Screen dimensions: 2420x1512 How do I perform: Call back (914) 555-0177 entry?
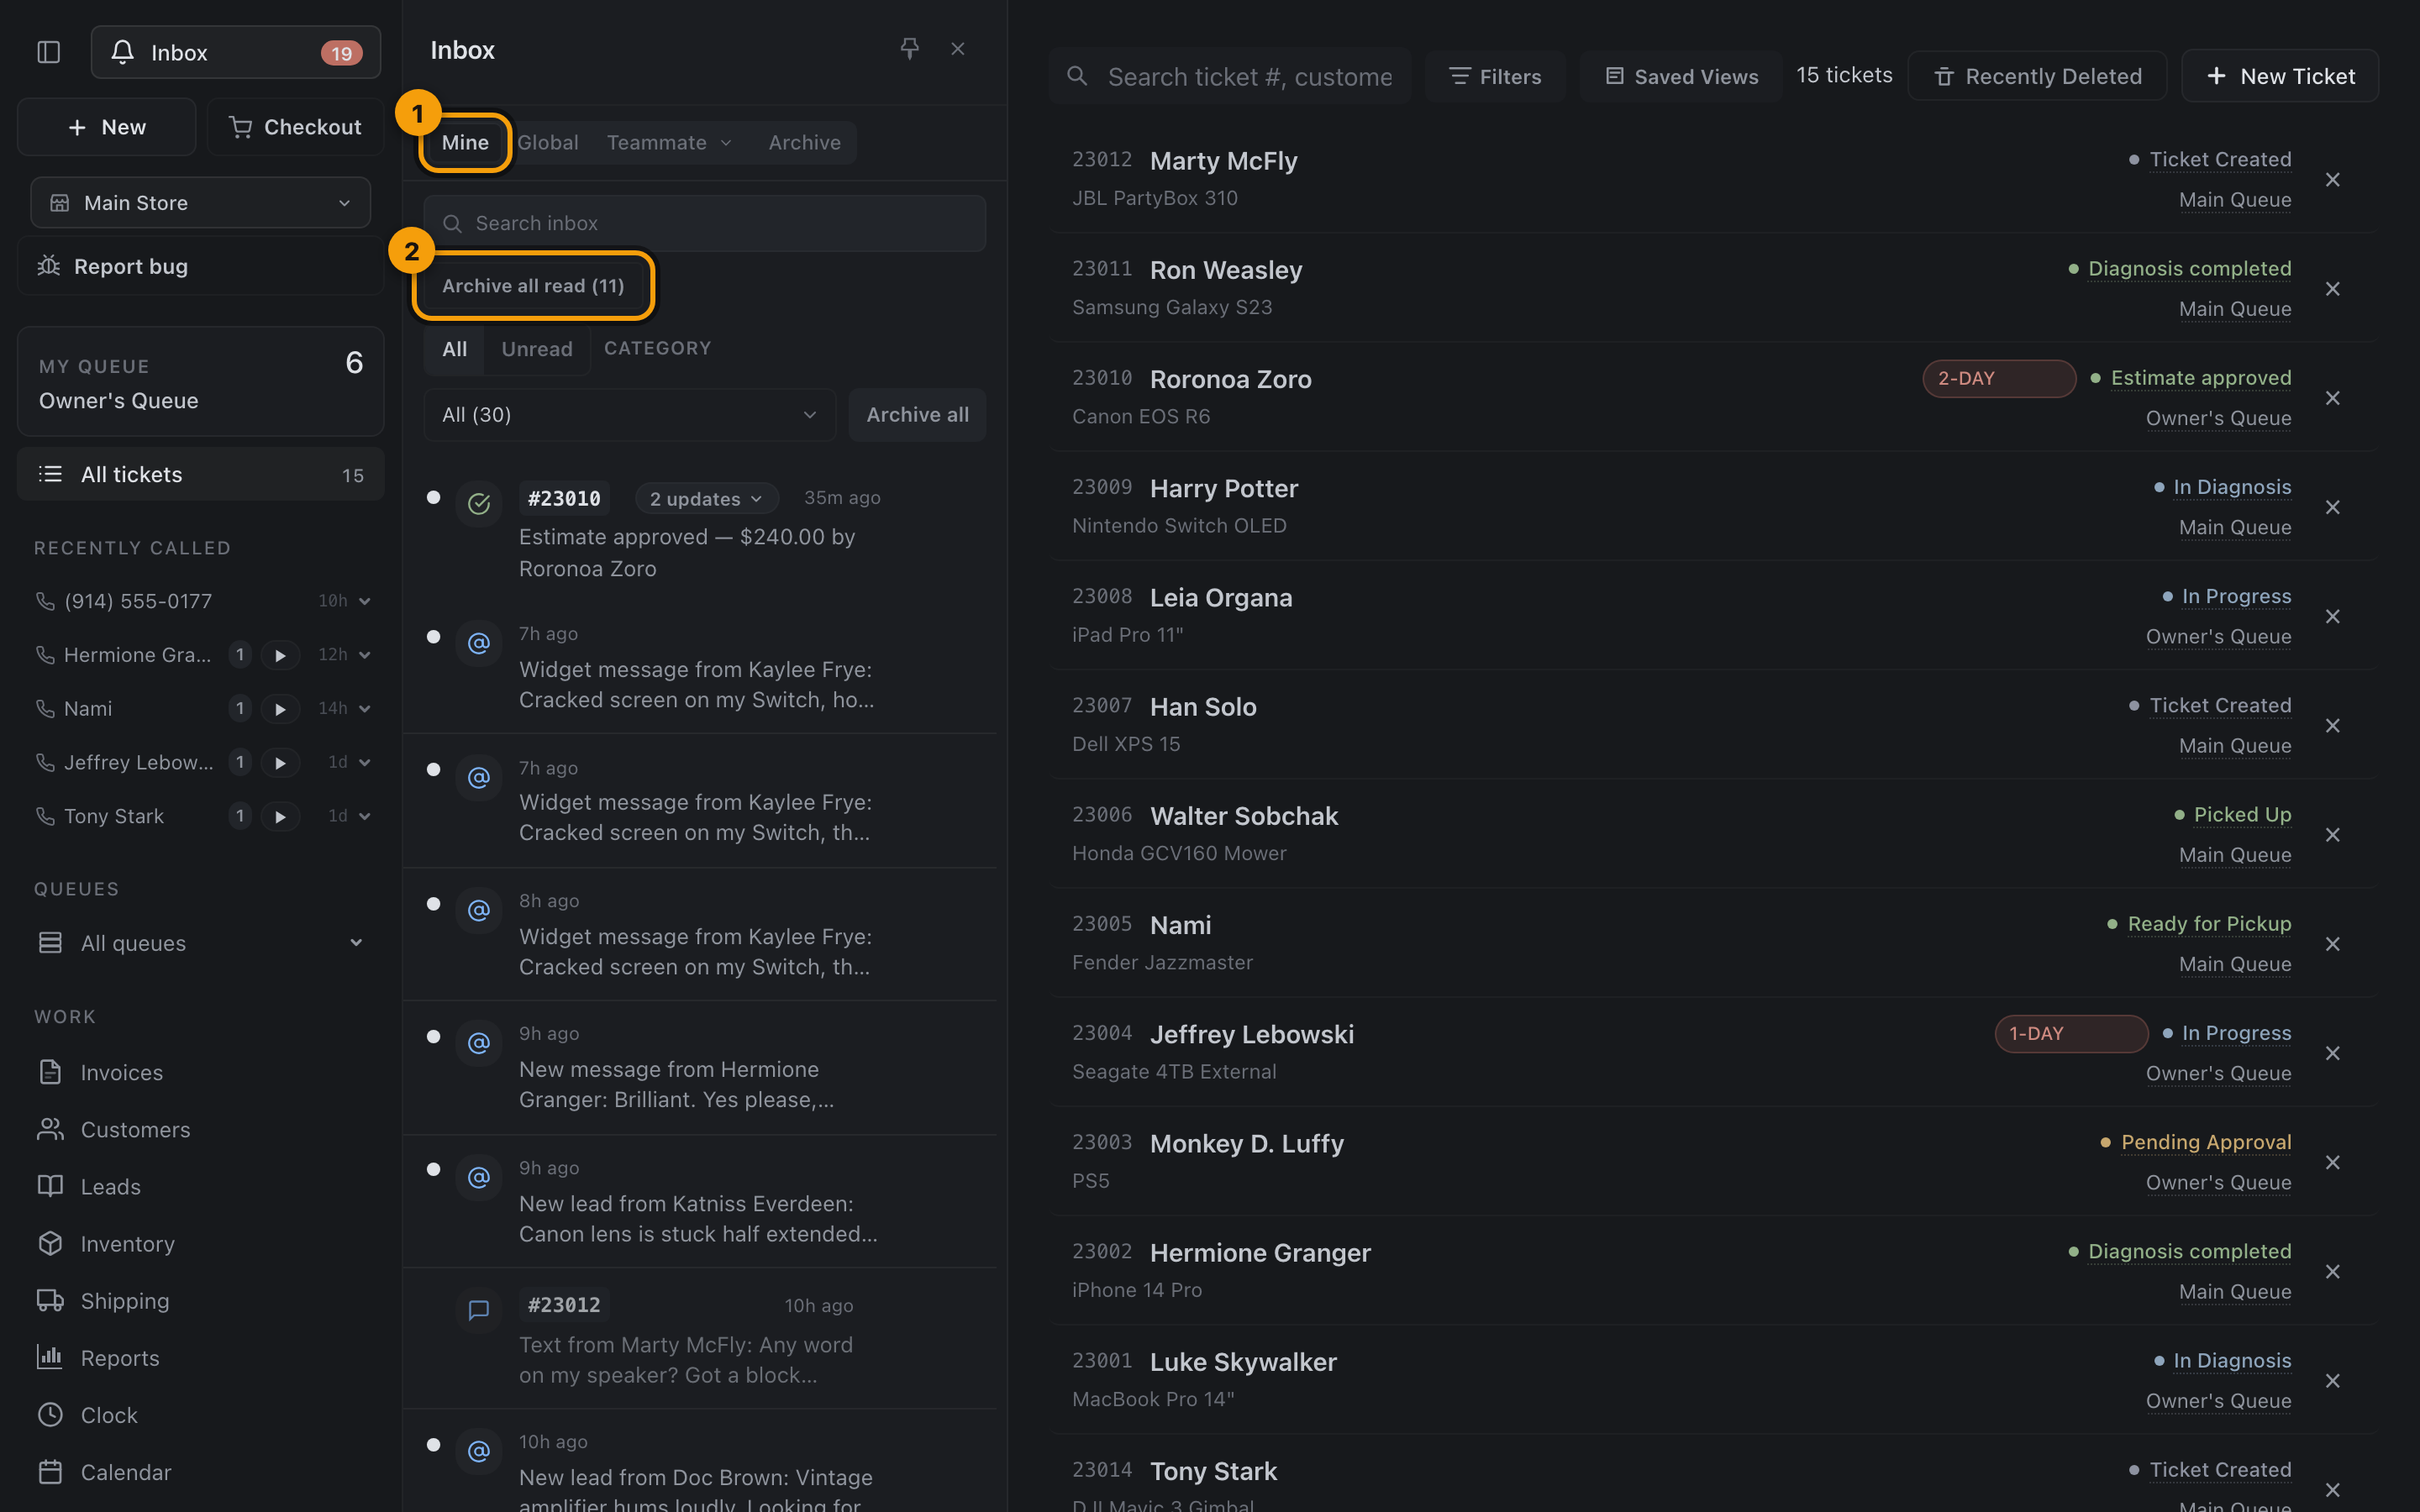(x=138, y=601)
